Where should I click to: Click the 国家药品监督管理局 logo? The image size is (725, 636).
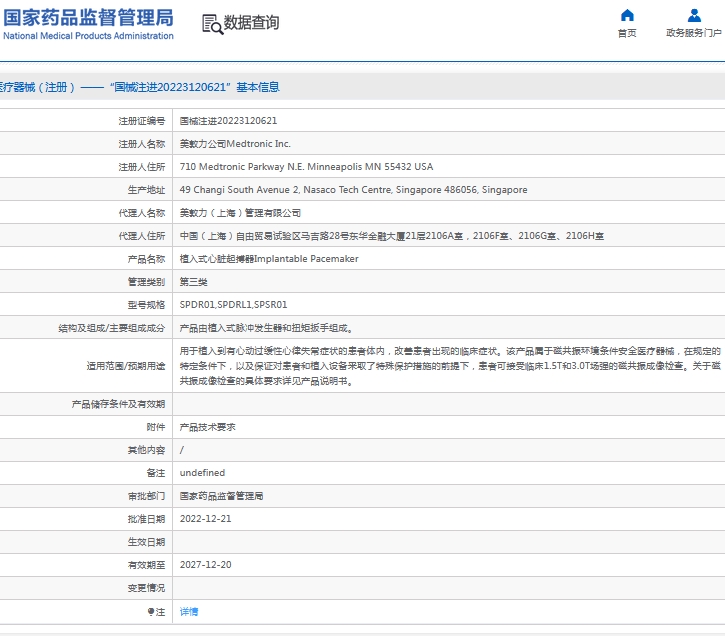point(88,18)
